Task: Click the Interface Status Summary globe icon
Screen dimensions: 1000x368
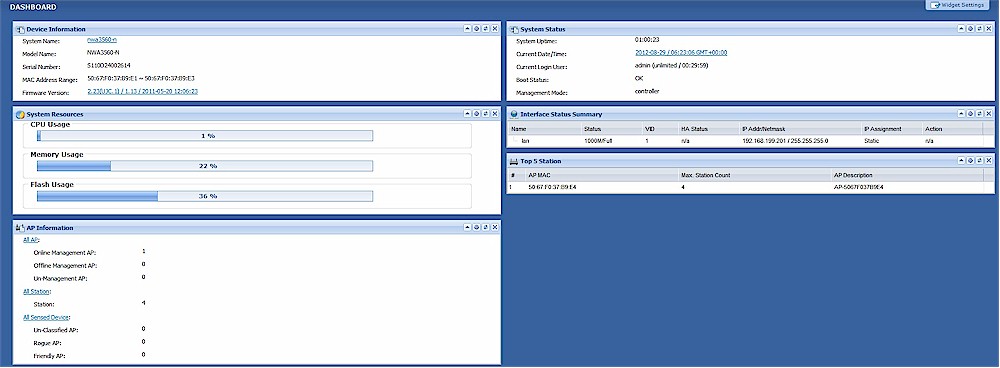Action: pyautogui.click(x=514, y=114)
